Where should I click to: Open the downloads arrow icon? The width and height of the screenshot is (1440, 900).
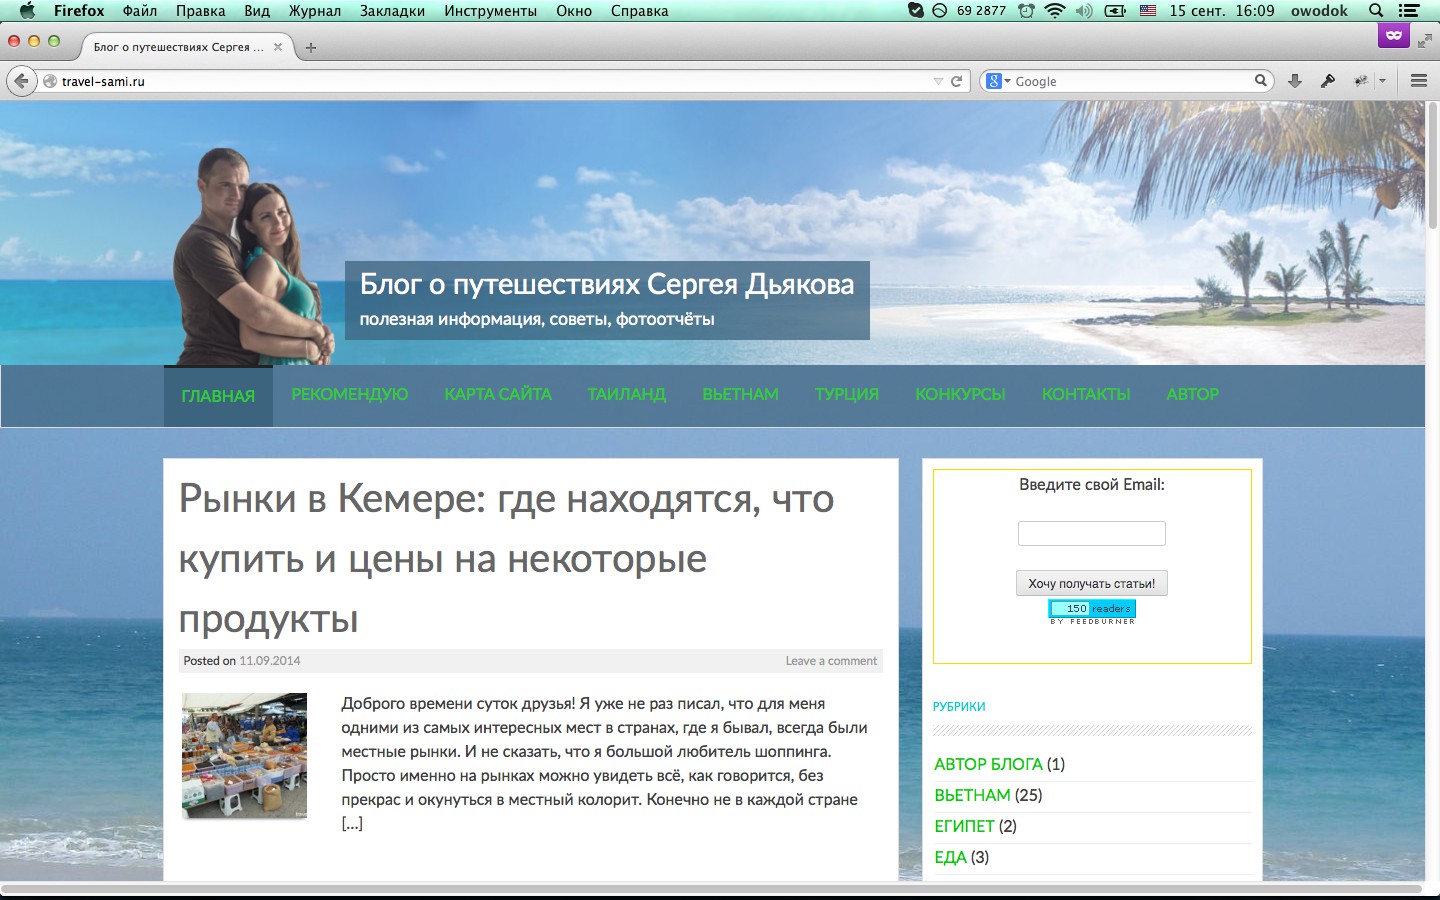(1295, 81)
